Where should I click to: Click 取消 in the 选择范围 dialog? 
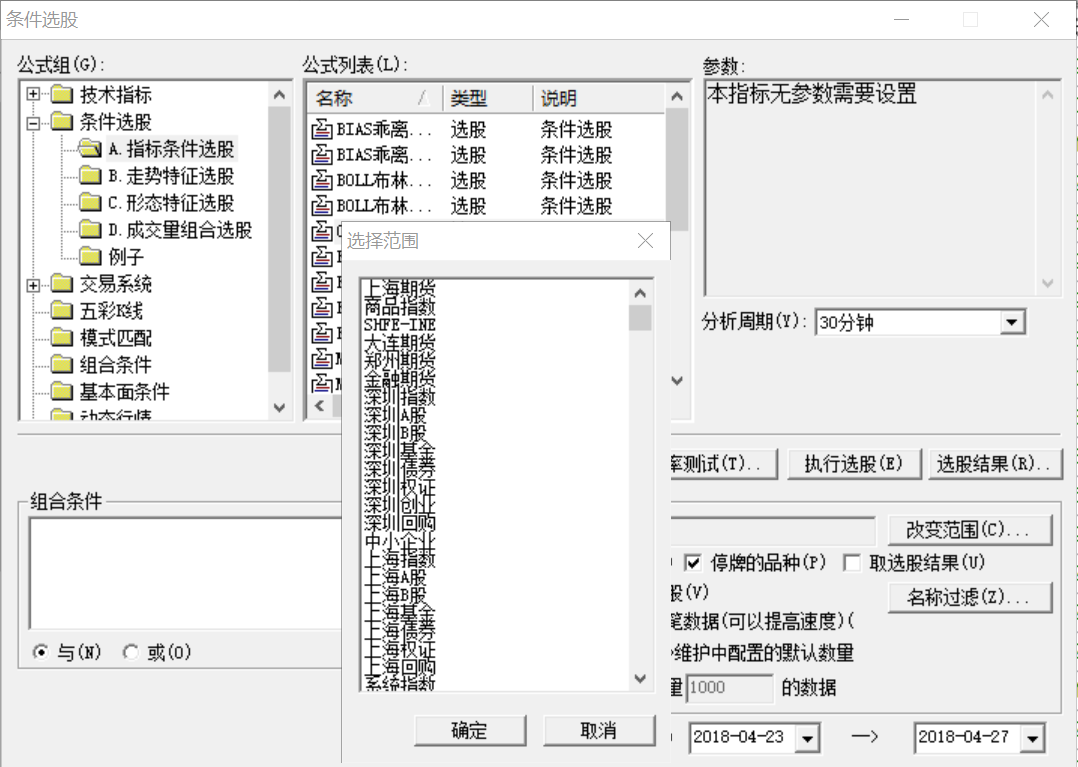click(x=599, y=731)
